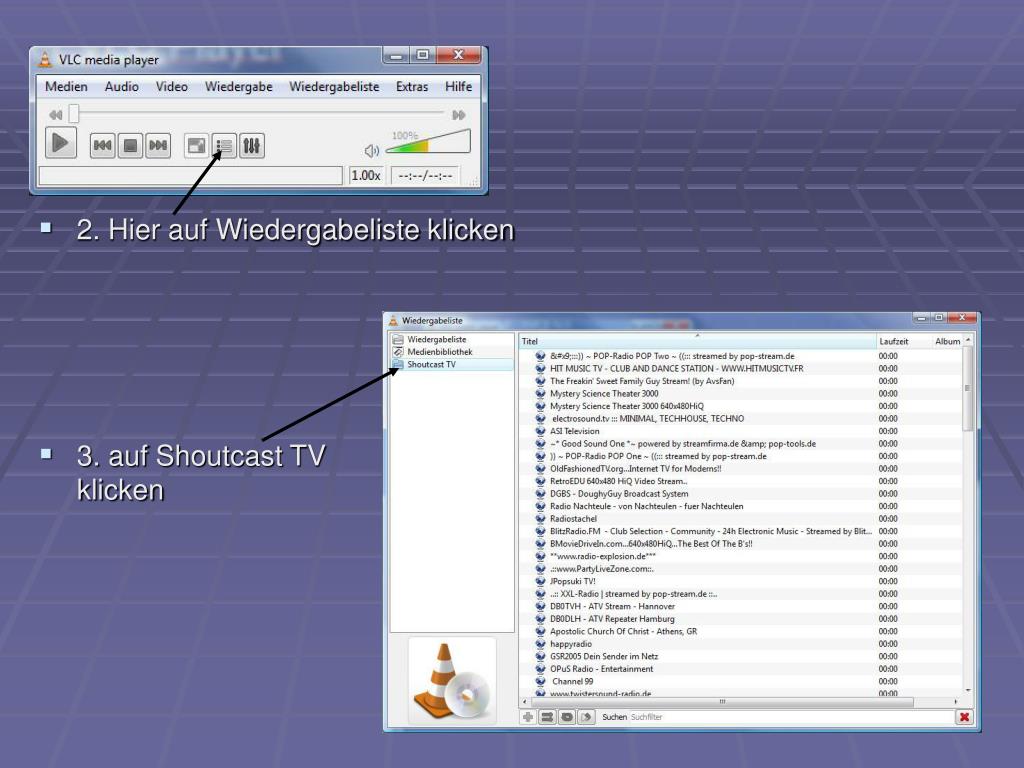This screenshot has height=768, width=1024.
Task: Open the Wiedergabe menu
Action: [x=238, y=86]
